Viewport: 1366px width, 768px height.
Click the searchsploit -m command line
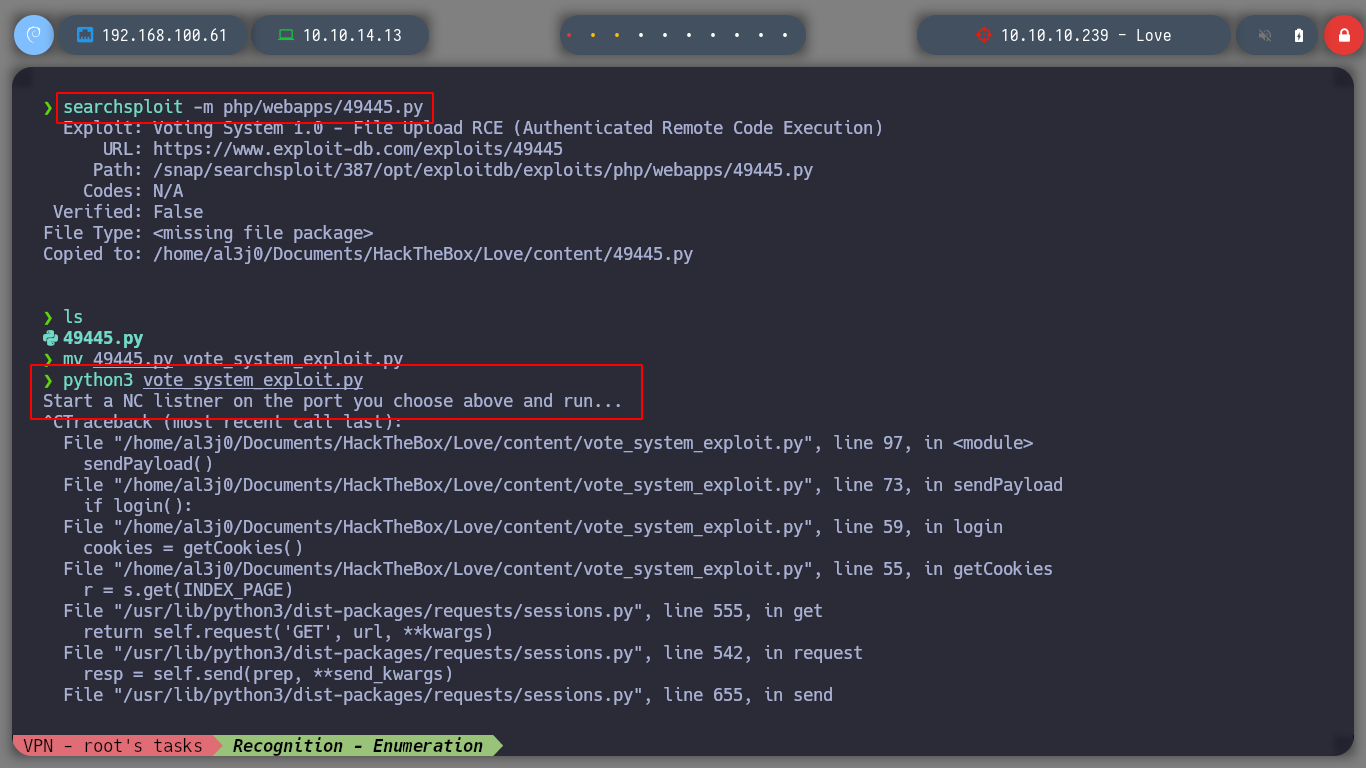coord(243,107)
